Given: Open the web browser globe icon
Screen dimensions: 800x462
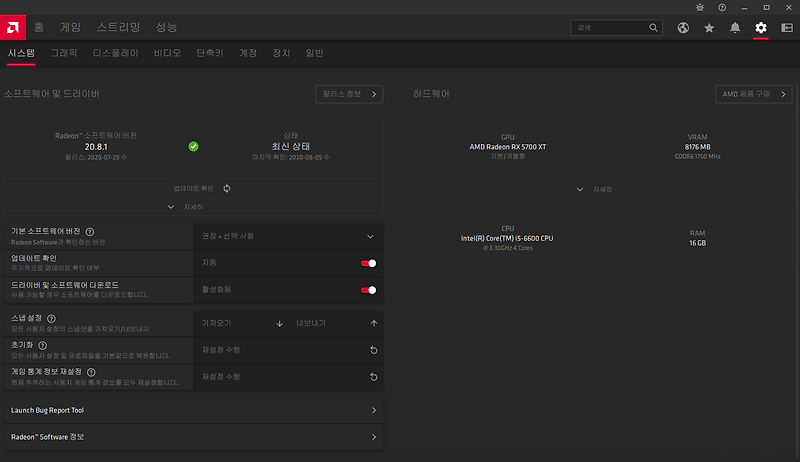Looking at the screenshot, I should click(683, 28).
